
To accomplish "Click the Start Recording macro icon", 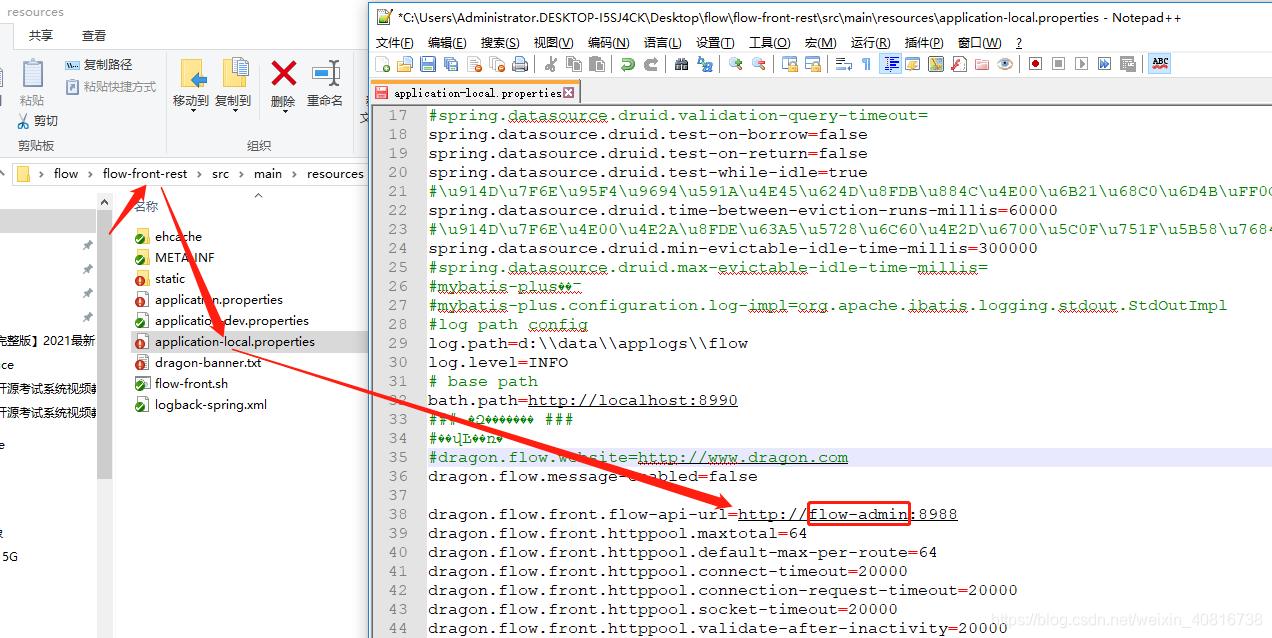I will (1035, 64).
